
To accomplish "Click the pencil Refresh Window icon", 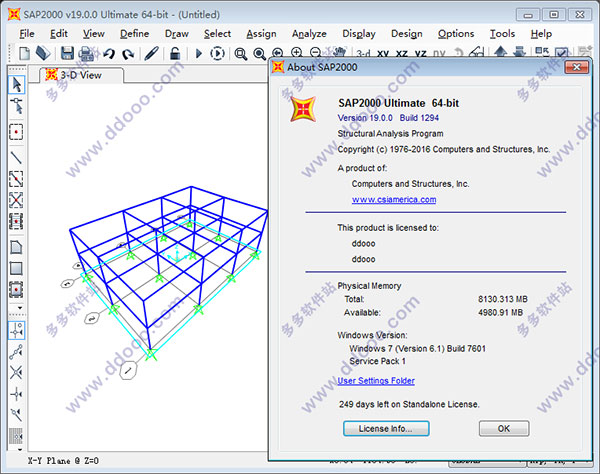I will [x=152, y=53].
